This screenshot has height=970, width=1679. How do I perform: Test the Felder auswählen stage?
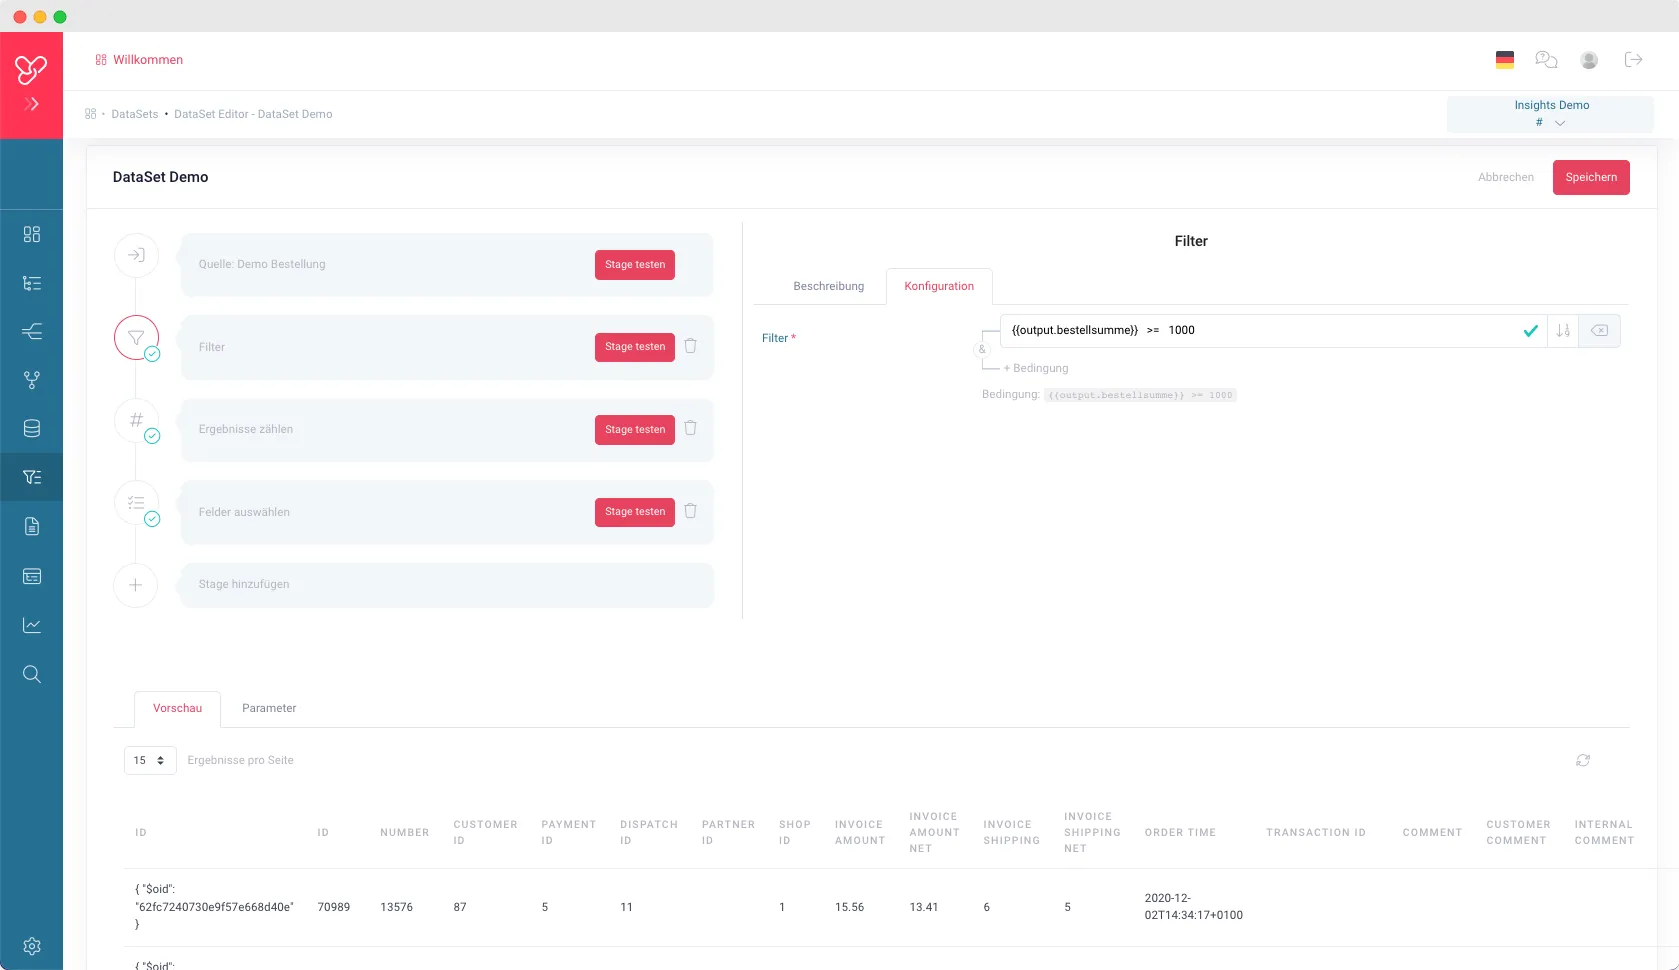tap(635, 512)
